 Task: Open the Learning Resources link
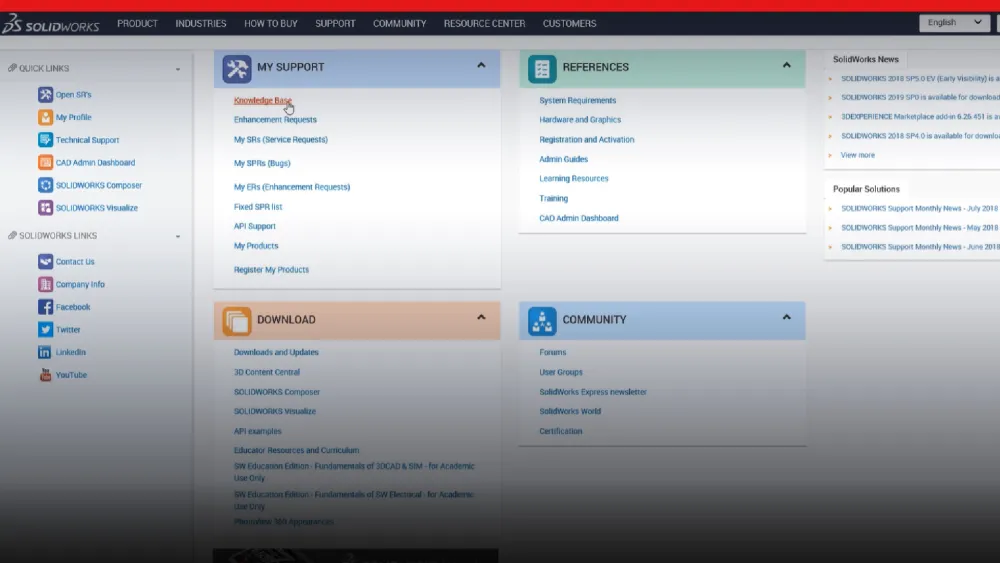point(573,179)
